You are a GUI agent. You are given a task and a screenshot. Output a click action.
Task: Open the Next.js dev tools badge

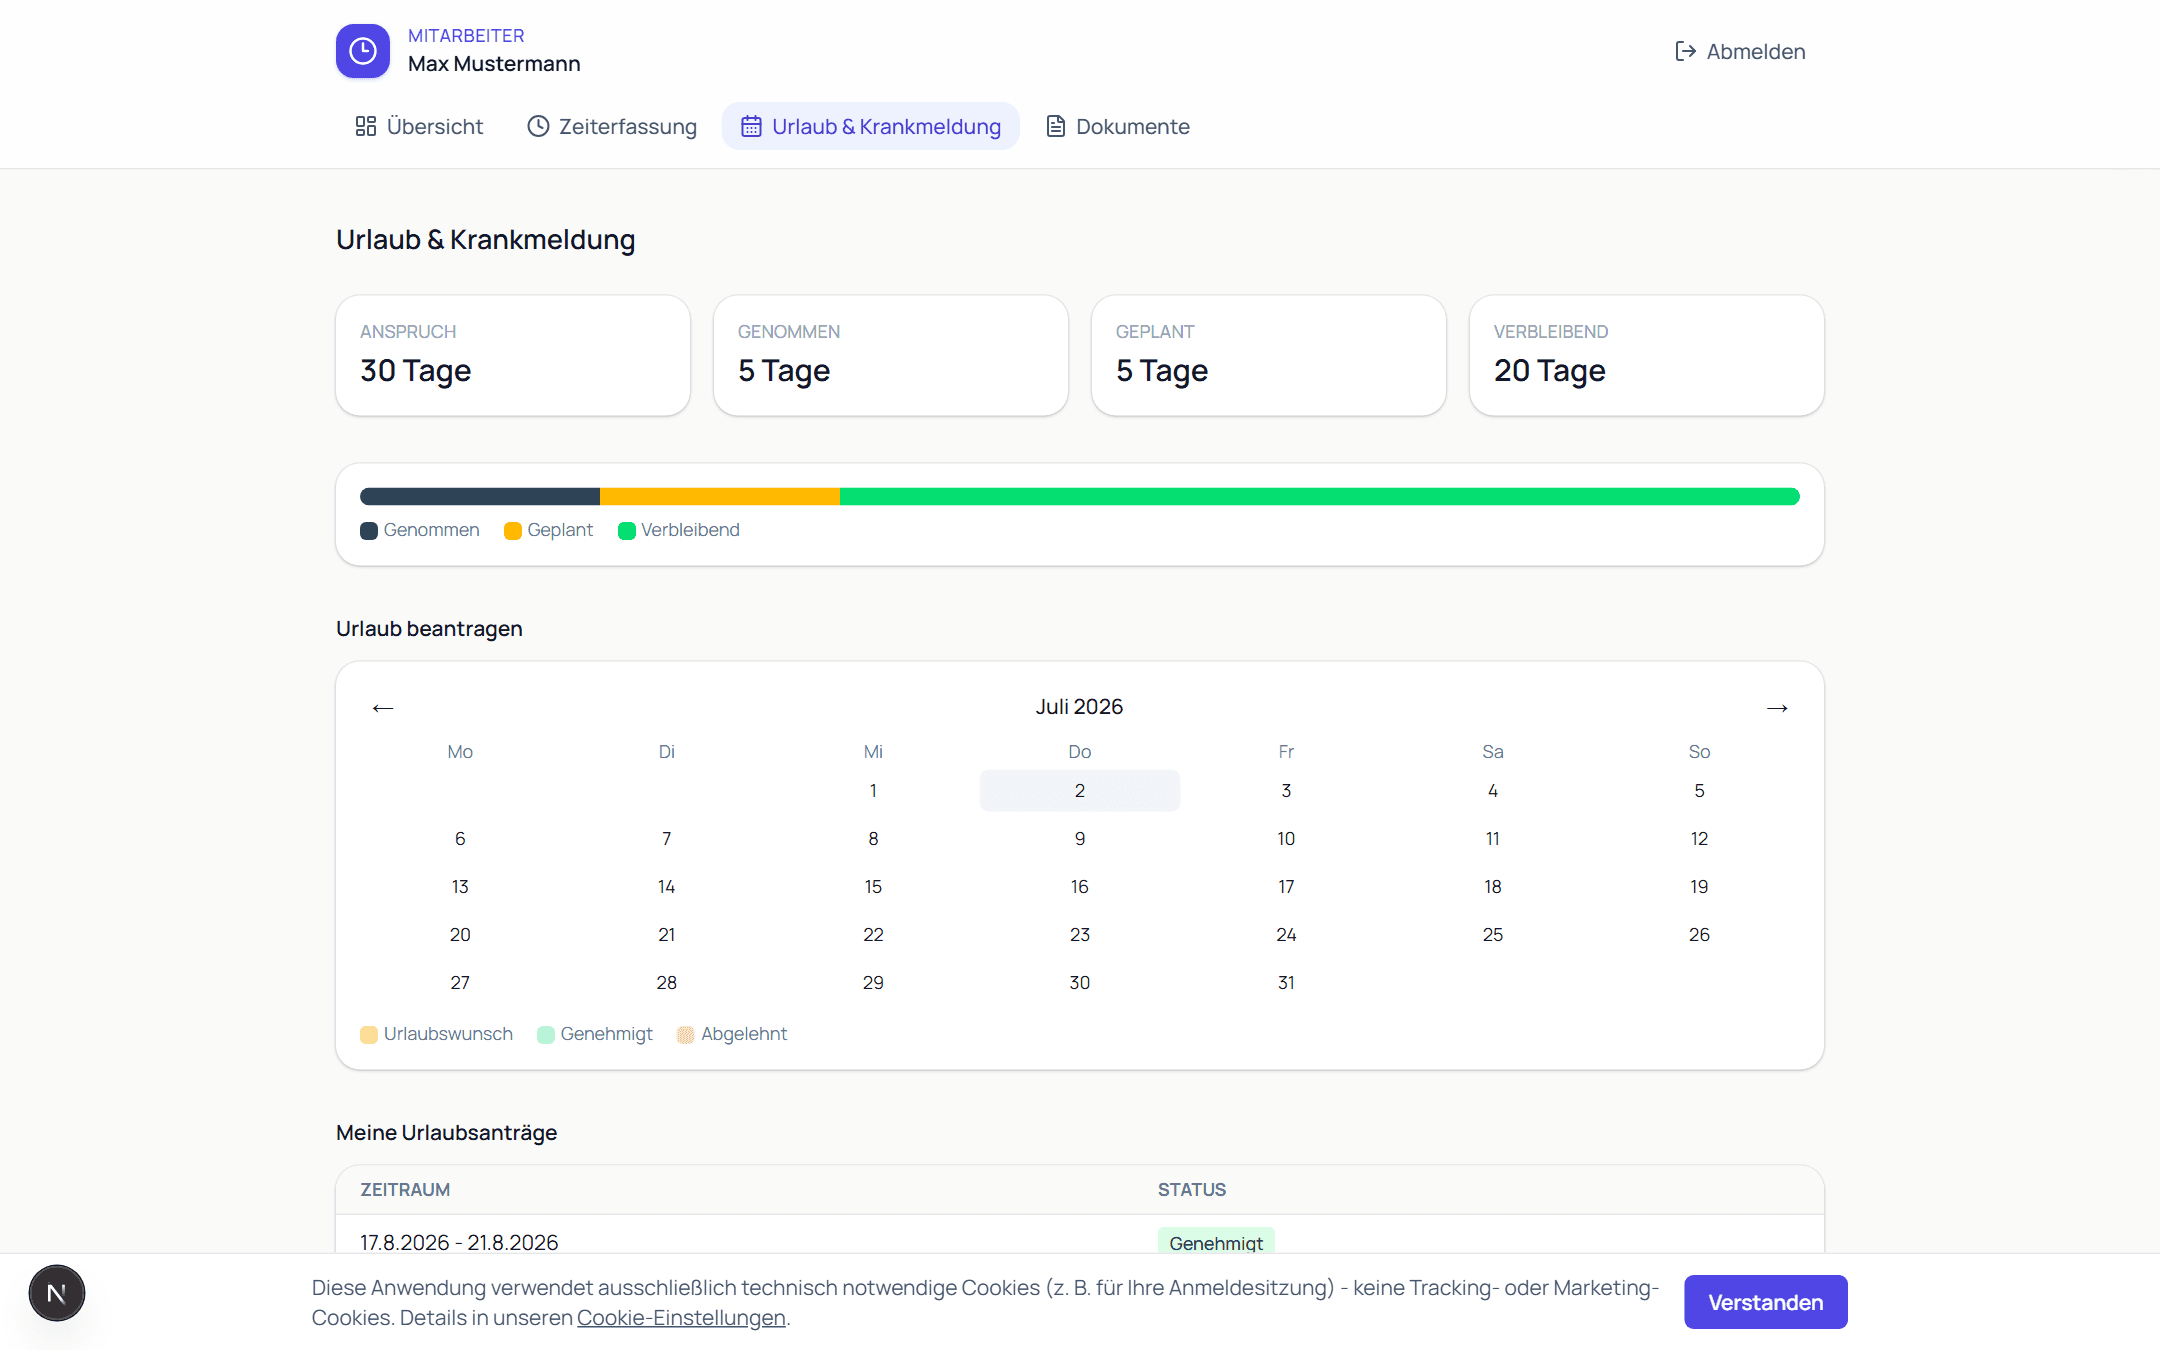57,1293
